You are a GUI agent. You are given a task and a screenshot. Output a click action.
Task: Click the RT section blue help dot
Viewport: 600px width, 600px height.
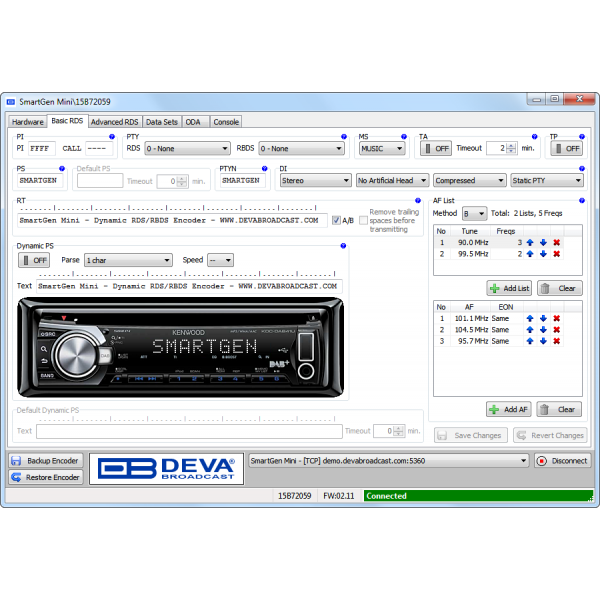[x=418, y=201]
